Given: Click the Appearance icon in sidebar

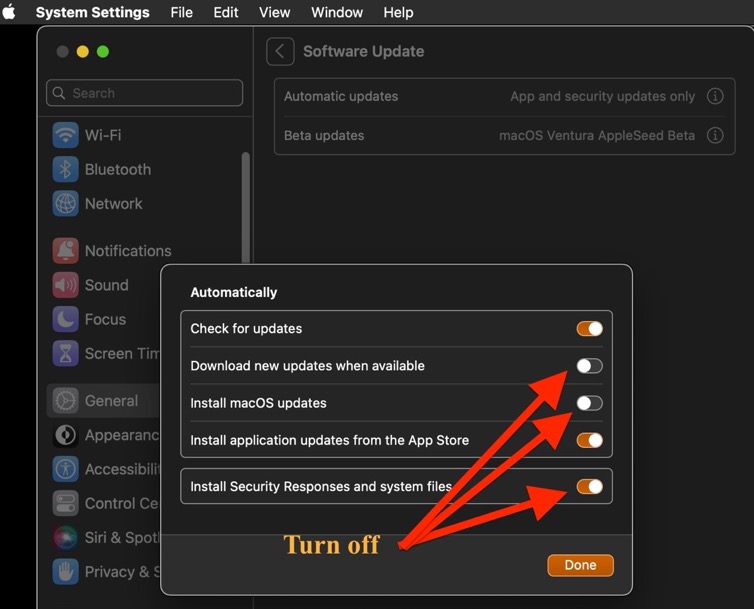Looking at the screenshot, I should click(x=65, y=435).
